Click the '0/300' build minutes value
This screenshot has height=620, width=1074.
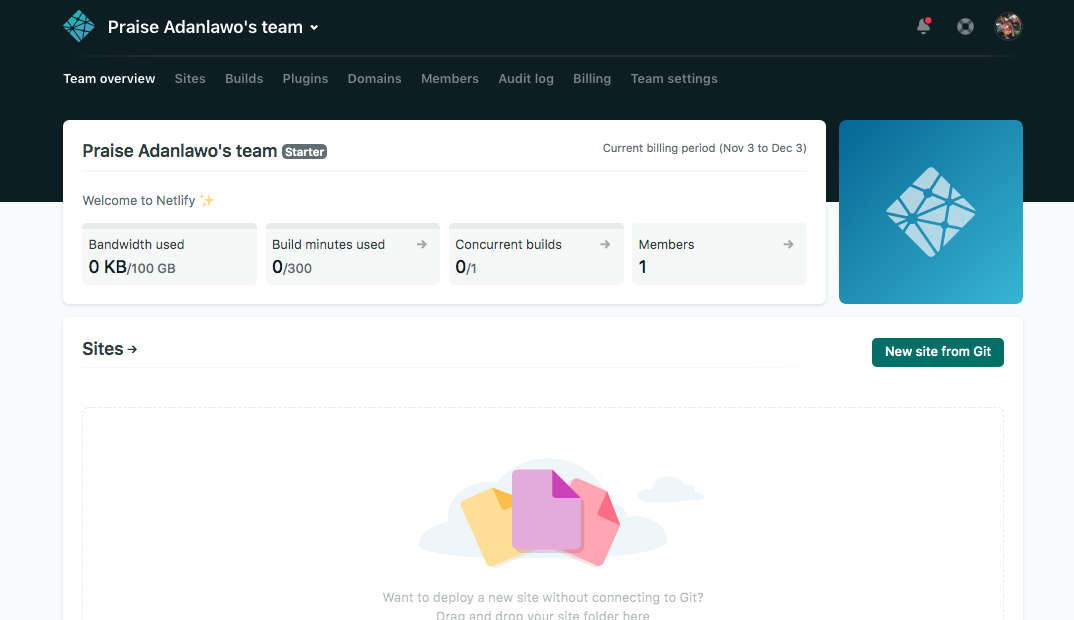point(292,267)
